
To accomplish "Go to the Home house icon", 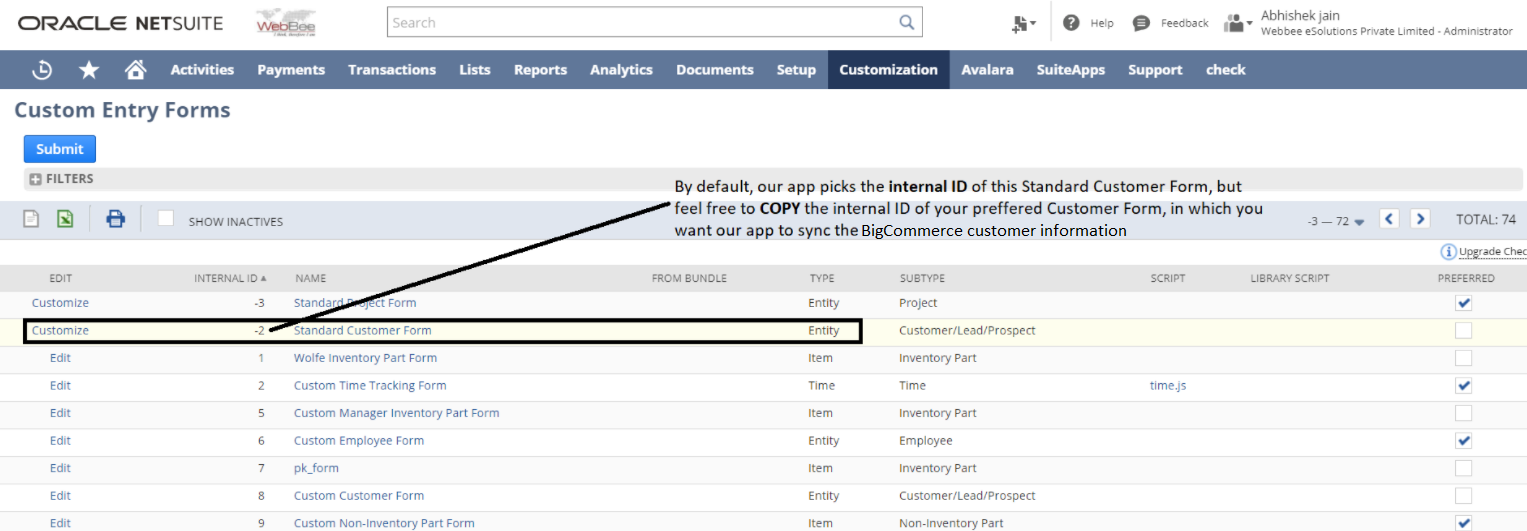I will coord(135,70).
